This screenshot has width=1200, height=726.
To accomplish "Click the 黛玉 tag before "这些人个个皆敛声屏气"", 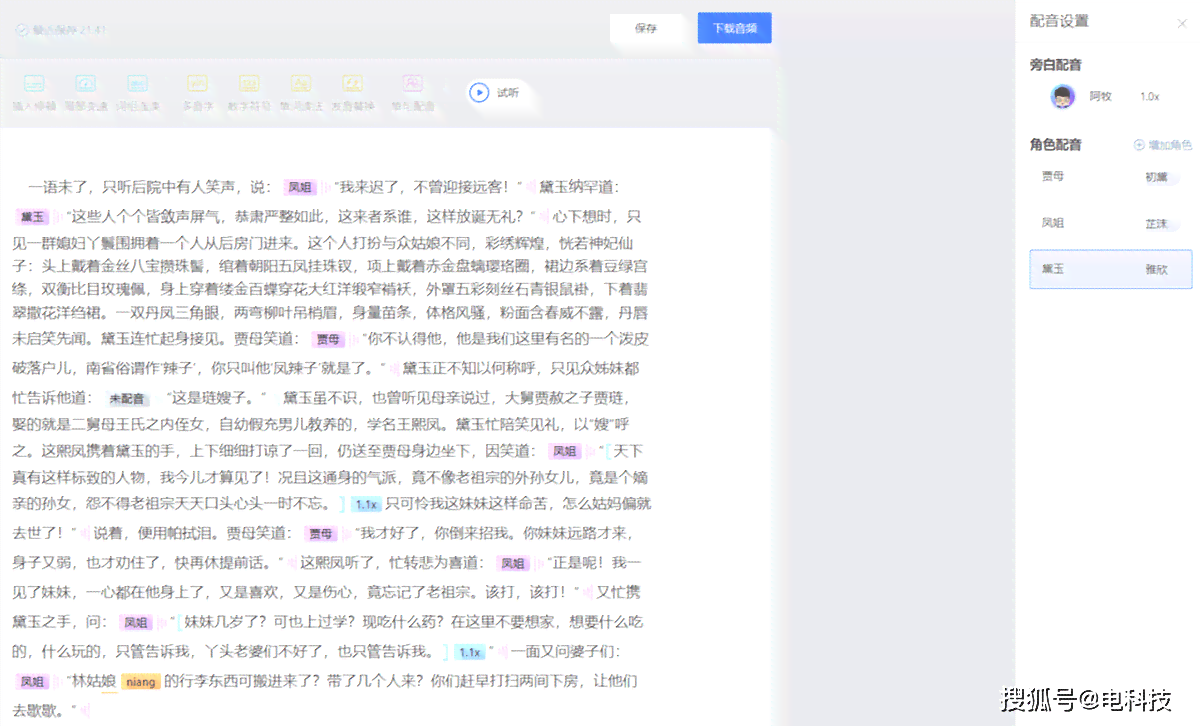I will [33, 216].
